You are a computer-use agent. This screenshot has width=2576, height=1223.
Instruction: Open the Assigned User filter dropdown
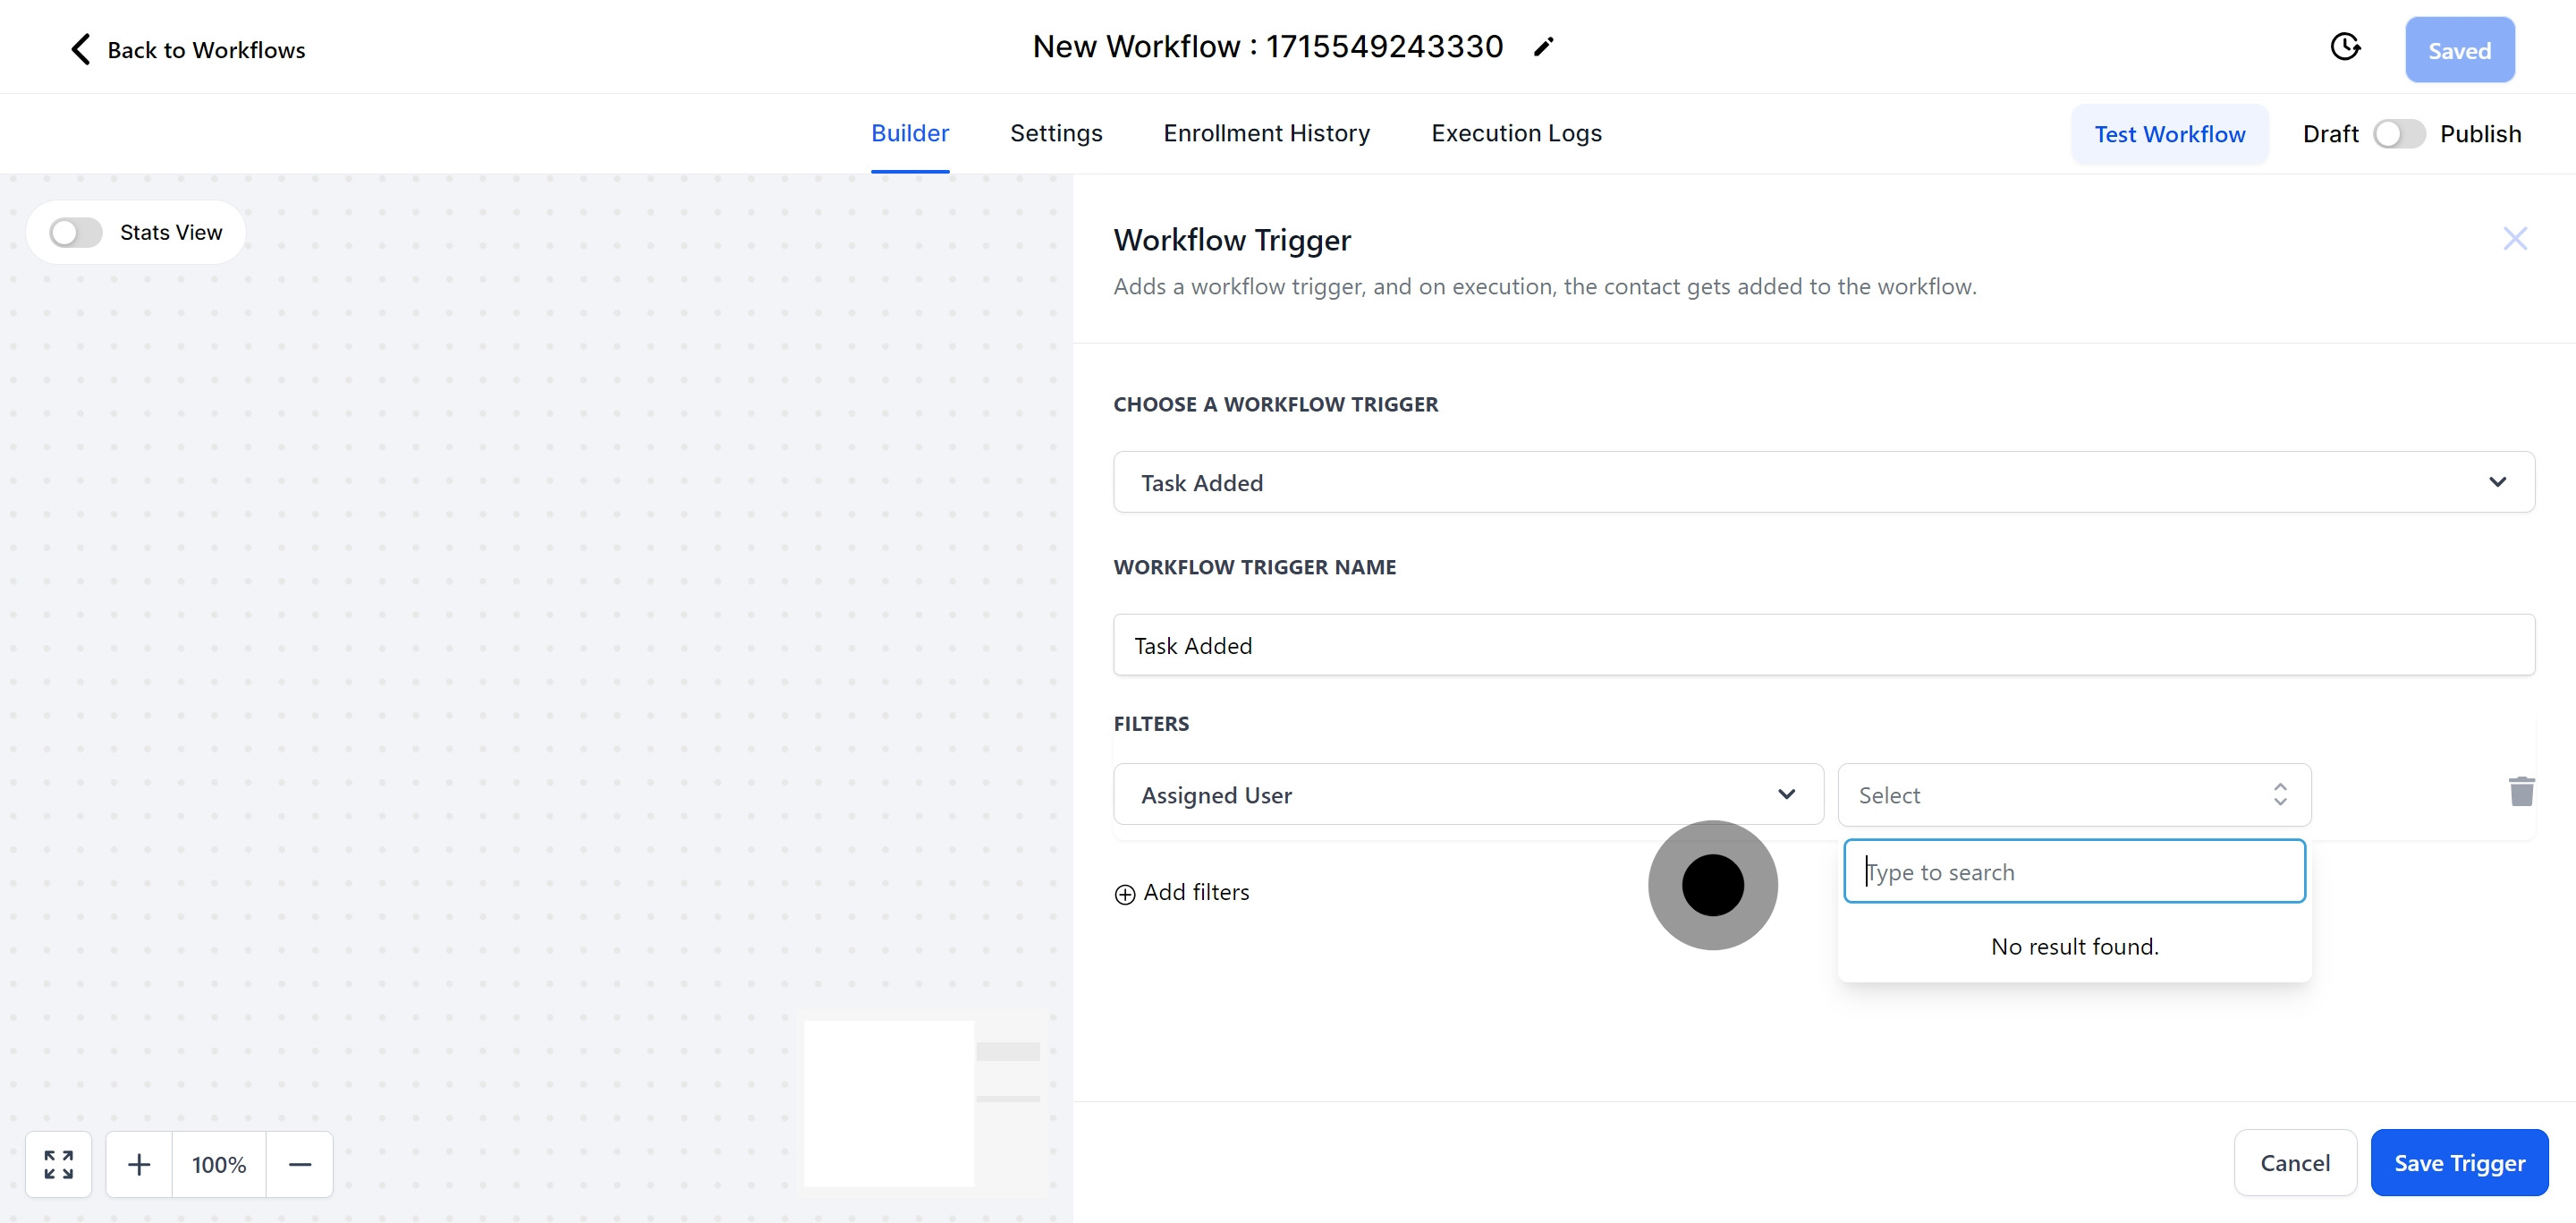(1467, 795)
